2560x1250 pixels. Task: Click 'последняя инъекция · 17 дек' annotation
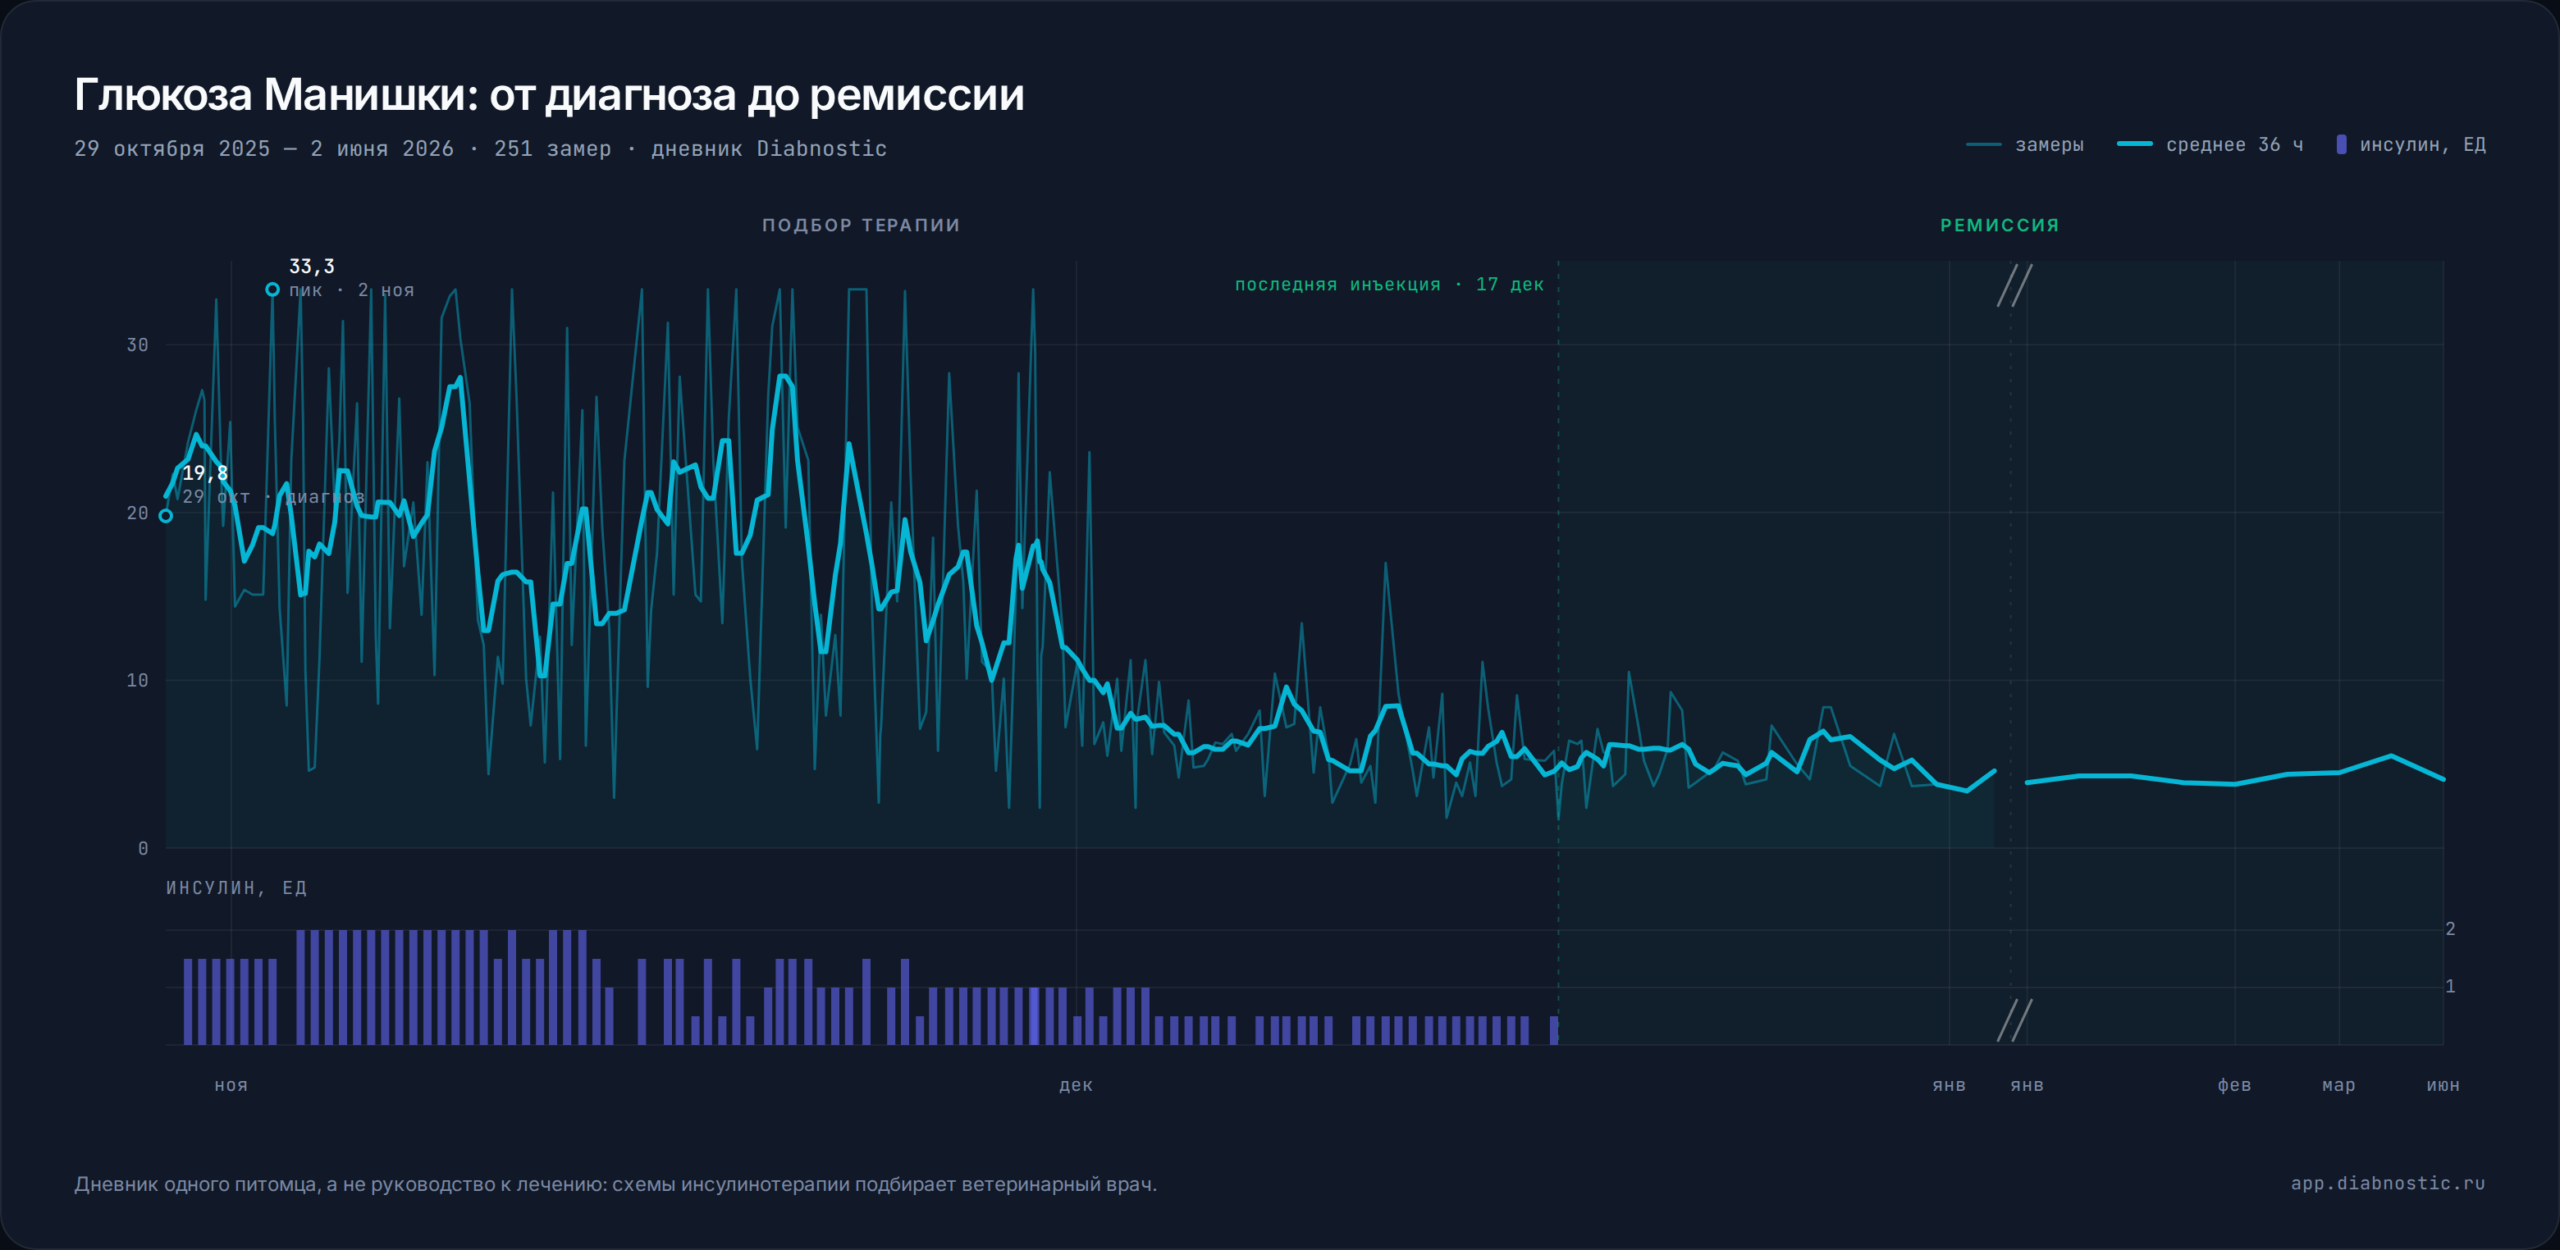click(x=1389, y=285)
